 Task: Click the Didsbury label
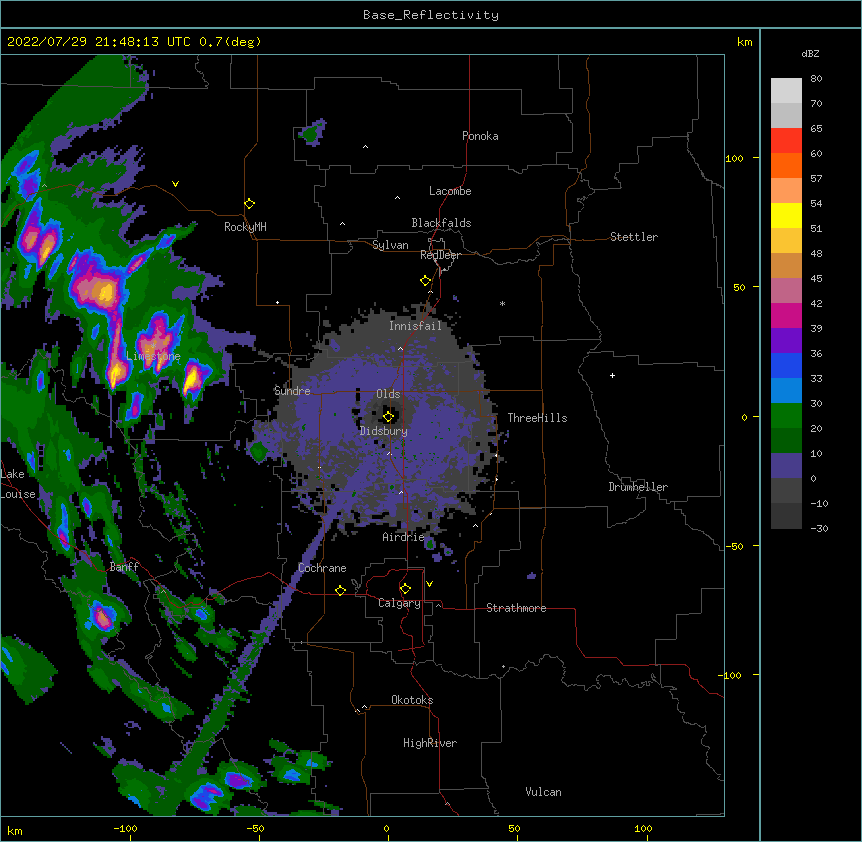[x=384, y=431]
